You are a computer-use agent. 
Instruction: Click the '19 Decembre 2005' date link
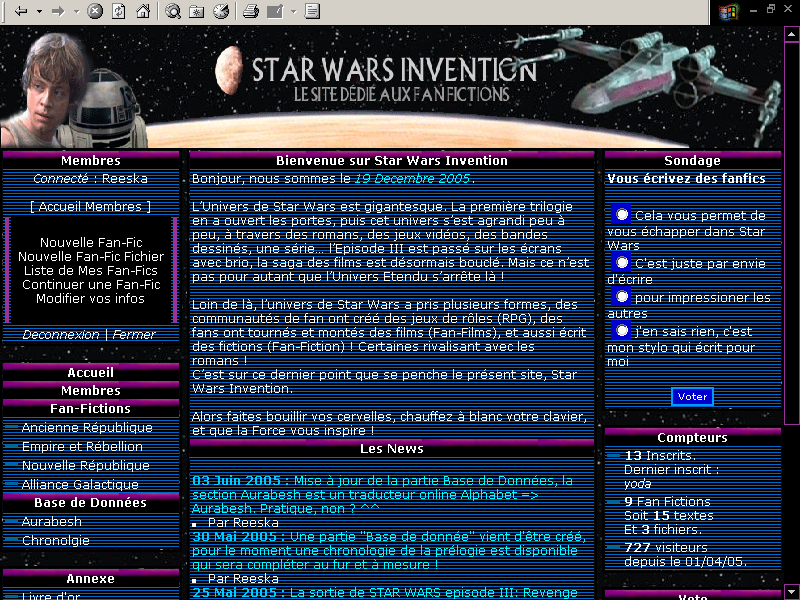point(412,179)
